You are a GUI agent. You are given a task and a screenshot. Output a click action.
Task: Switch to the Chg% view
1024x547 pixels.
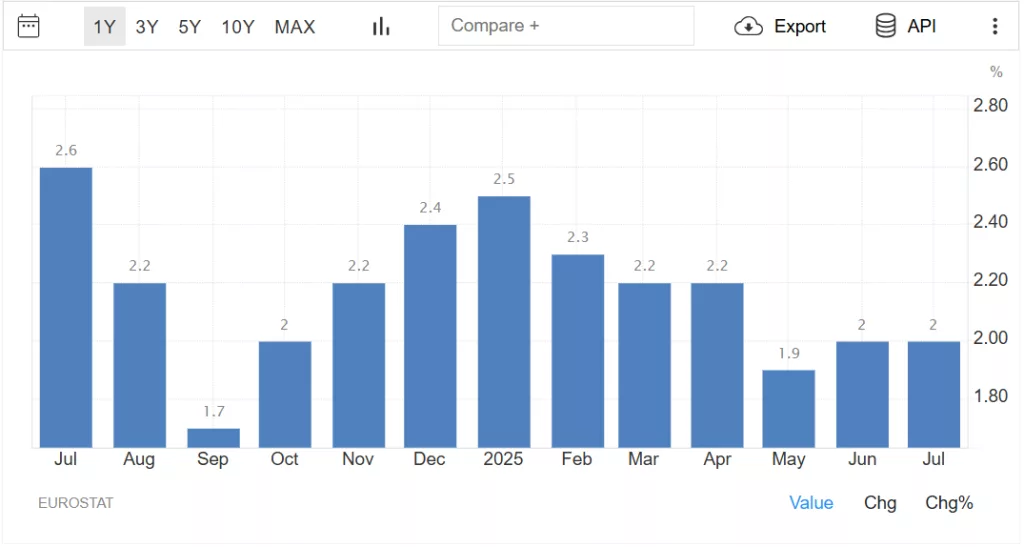949,503
